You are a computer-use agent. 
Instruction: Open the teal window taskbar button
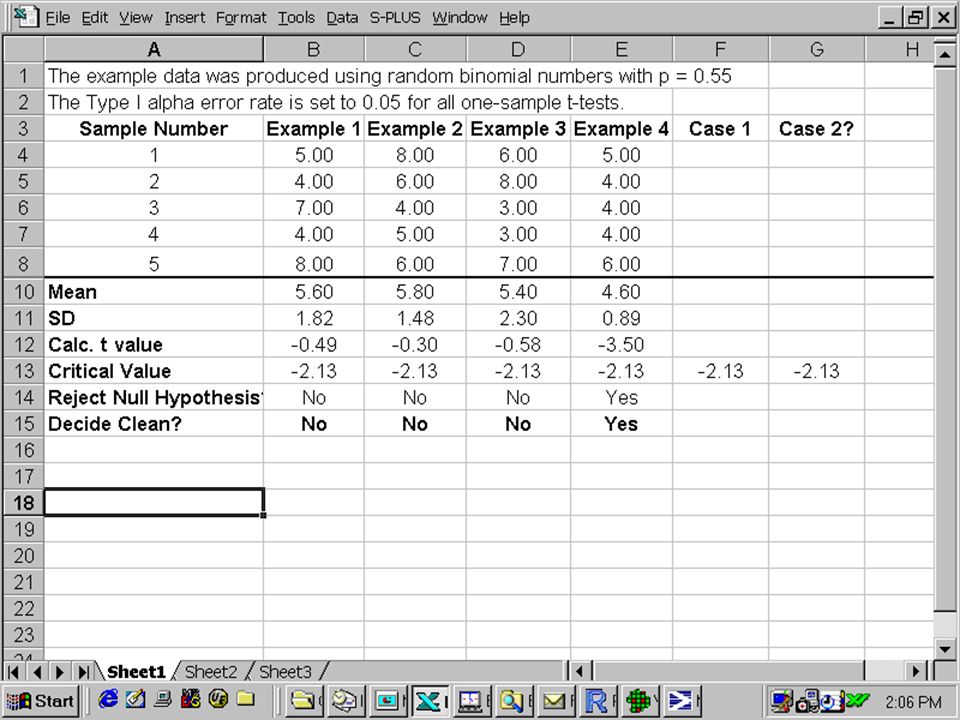388,700
